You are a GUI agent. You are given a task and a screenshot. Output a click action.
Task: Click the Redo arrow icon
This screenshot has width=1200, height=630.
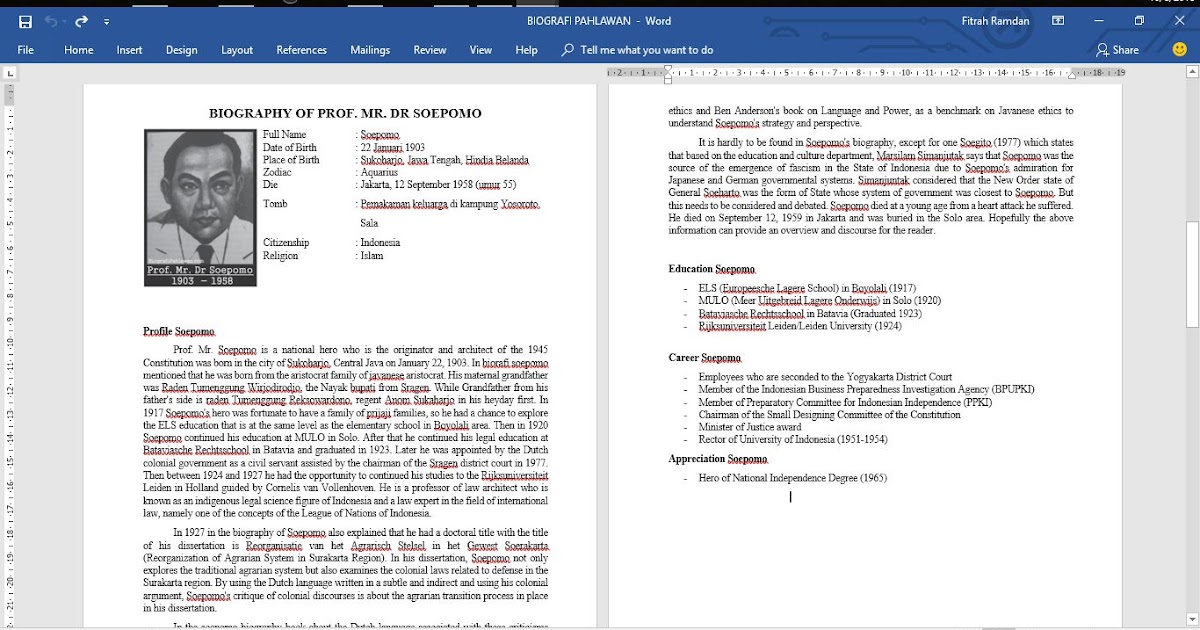coord(81,21)
